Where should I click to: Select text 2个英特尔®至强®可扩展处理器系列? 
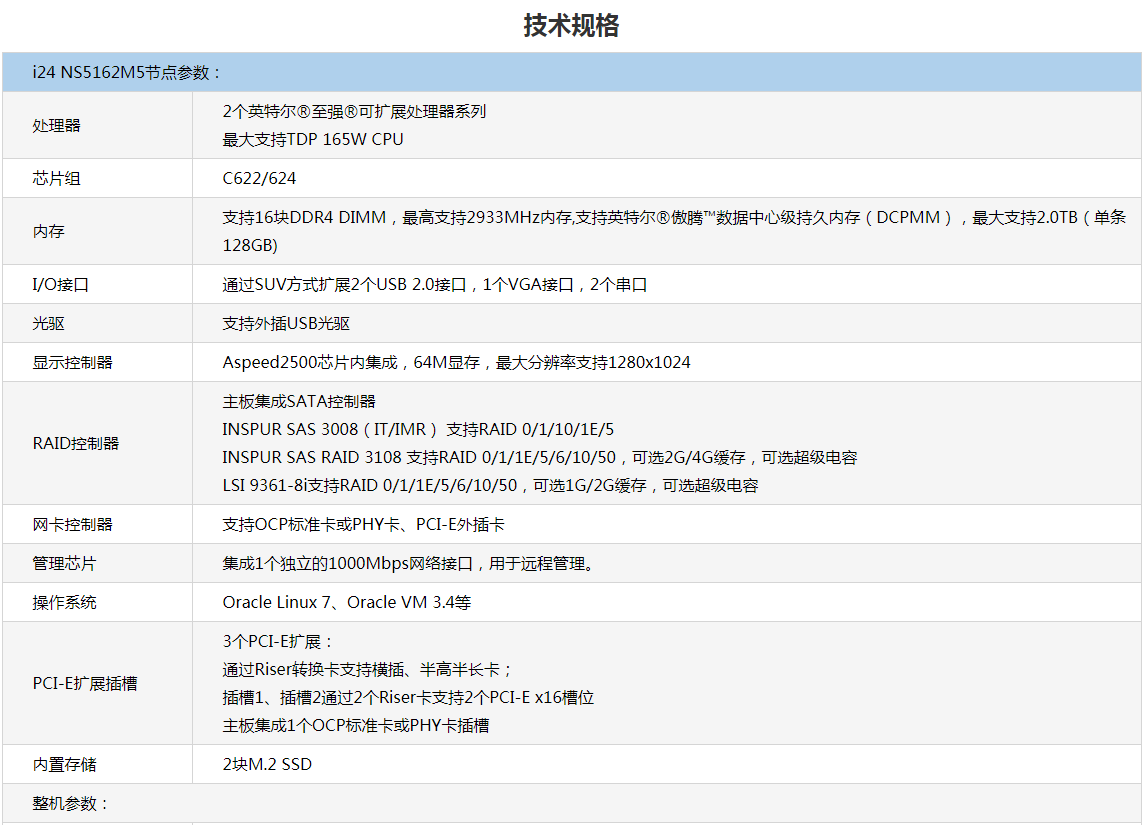pos(354,112)
